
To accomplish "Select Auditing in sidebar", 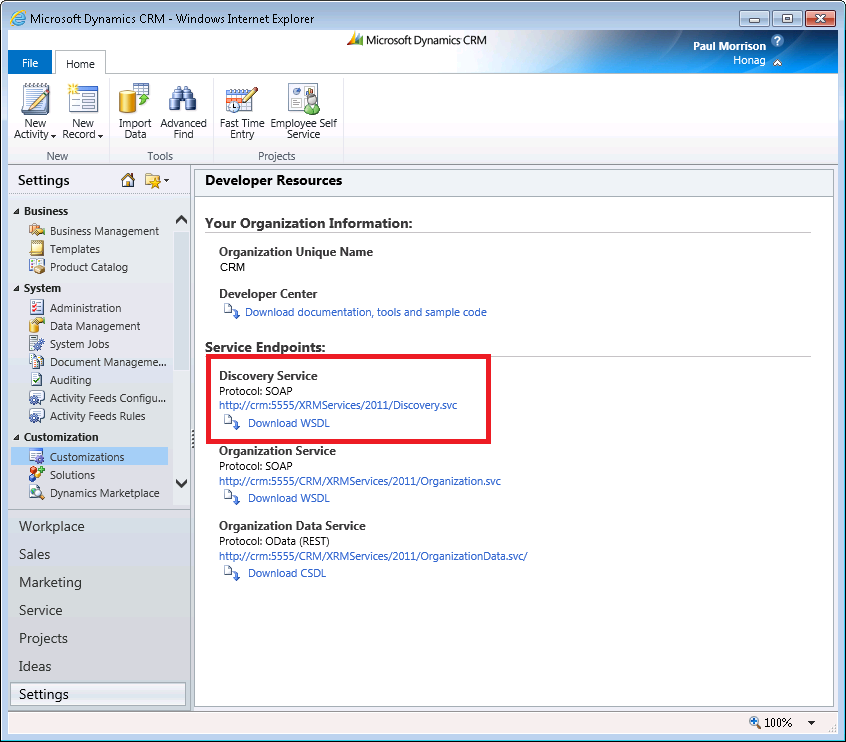I will 70,380.
